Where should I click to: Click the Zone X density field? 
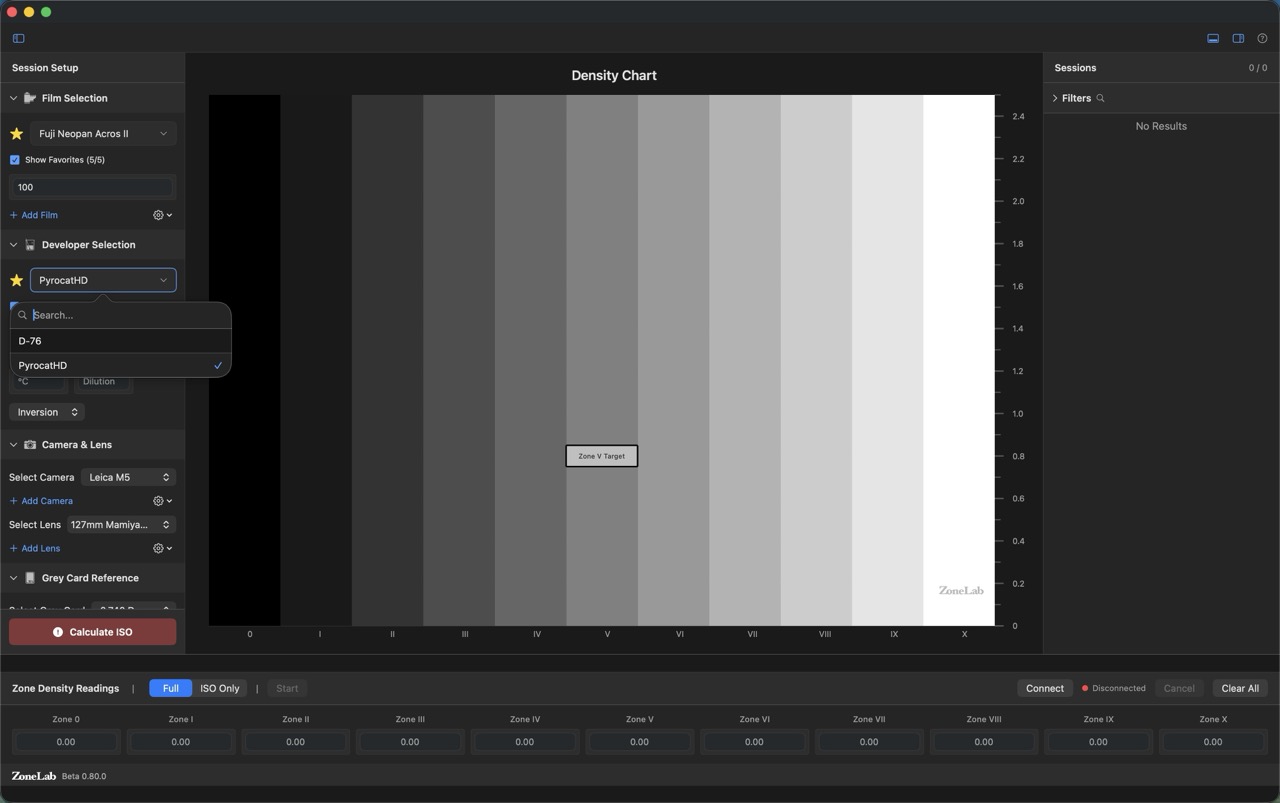(1213, 742)
